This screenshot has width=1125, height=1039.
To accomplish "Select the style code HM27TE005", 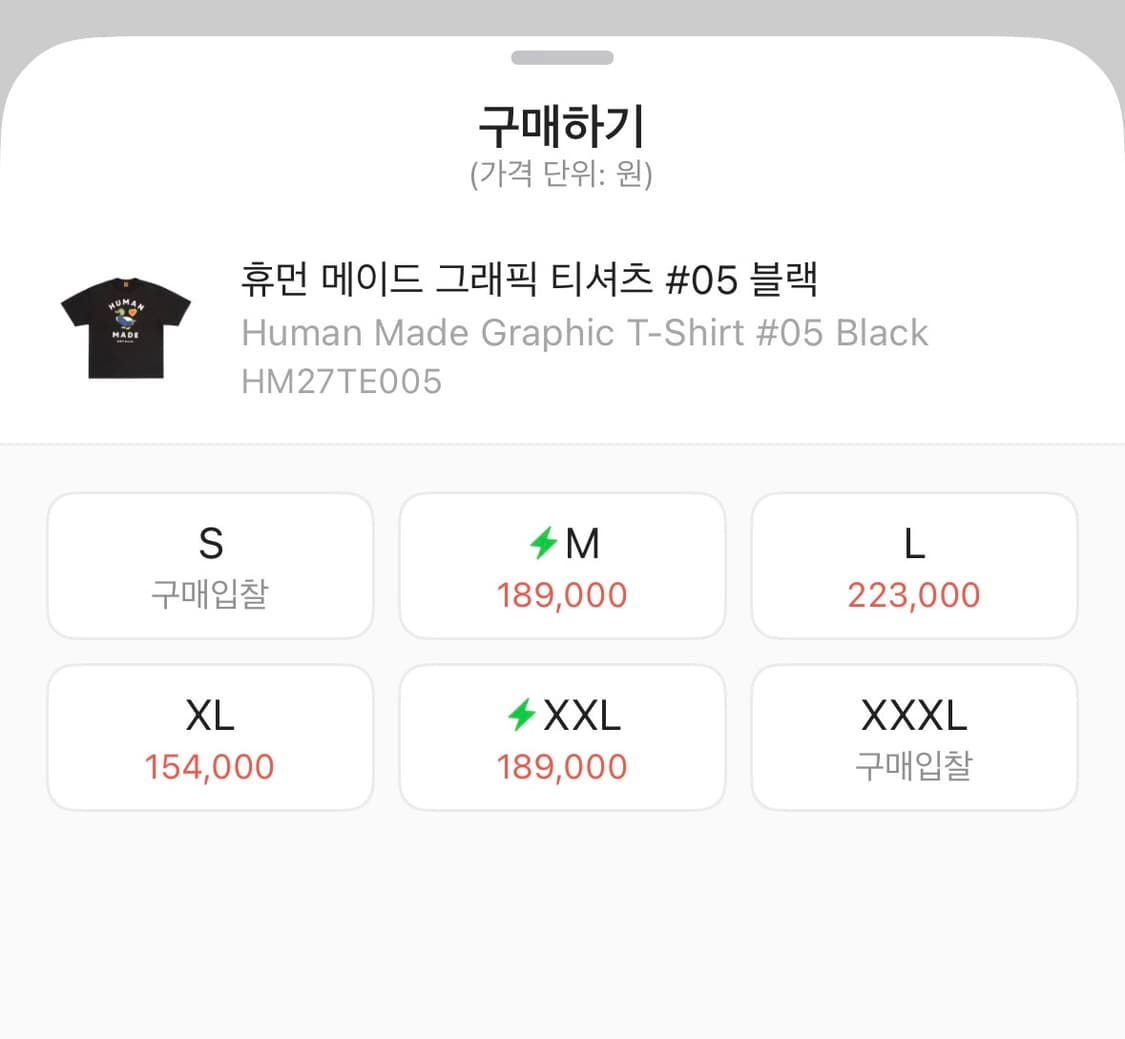I will (341, 381).
